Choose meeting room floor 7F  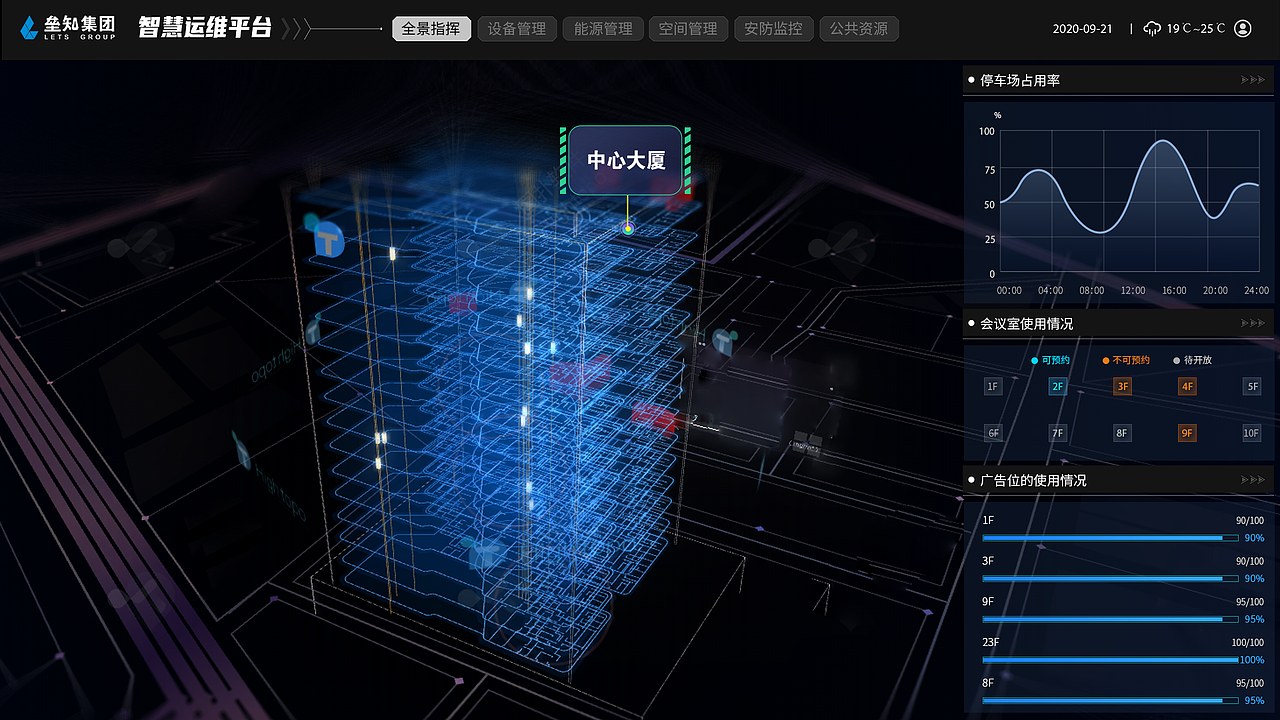[x=1058, y=433]
